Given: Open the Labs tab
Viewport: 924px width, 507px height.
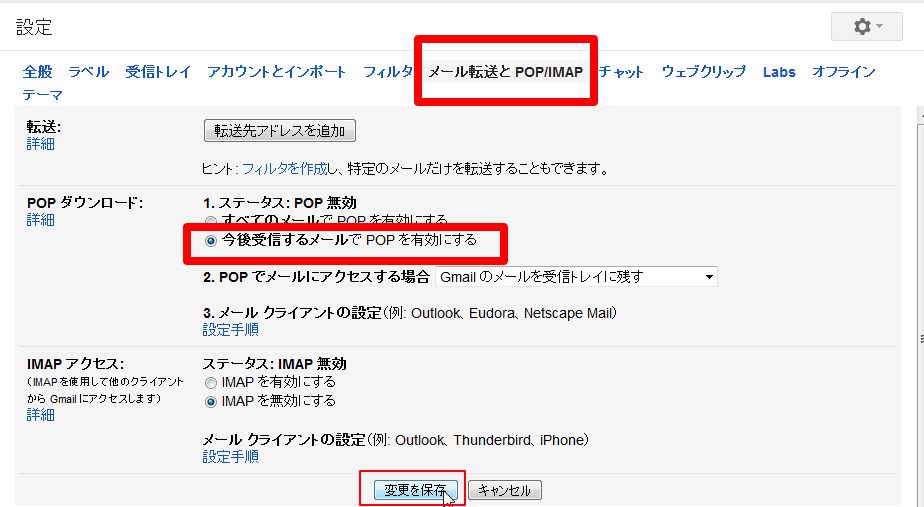Looking at the screenshot, I should click(x=779, y=72).
